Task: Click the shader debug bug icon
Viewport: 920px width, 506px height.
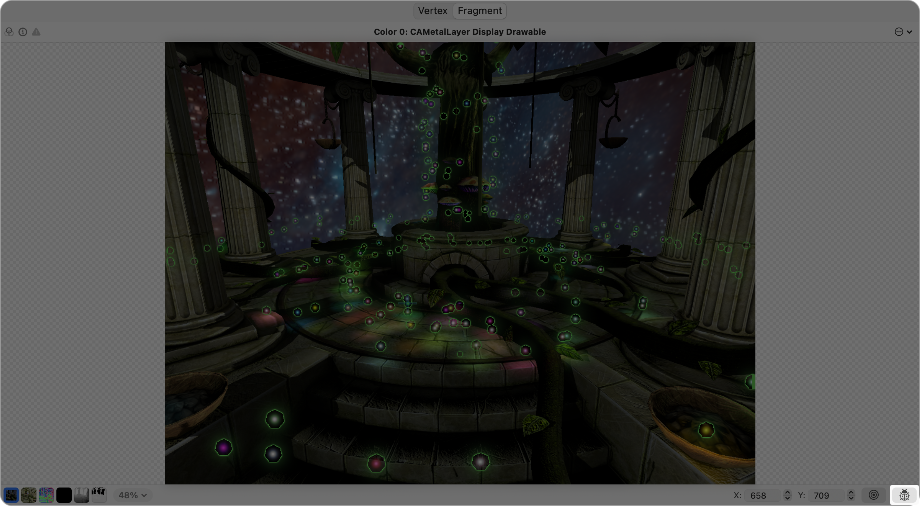Action: tap(904, 495)
